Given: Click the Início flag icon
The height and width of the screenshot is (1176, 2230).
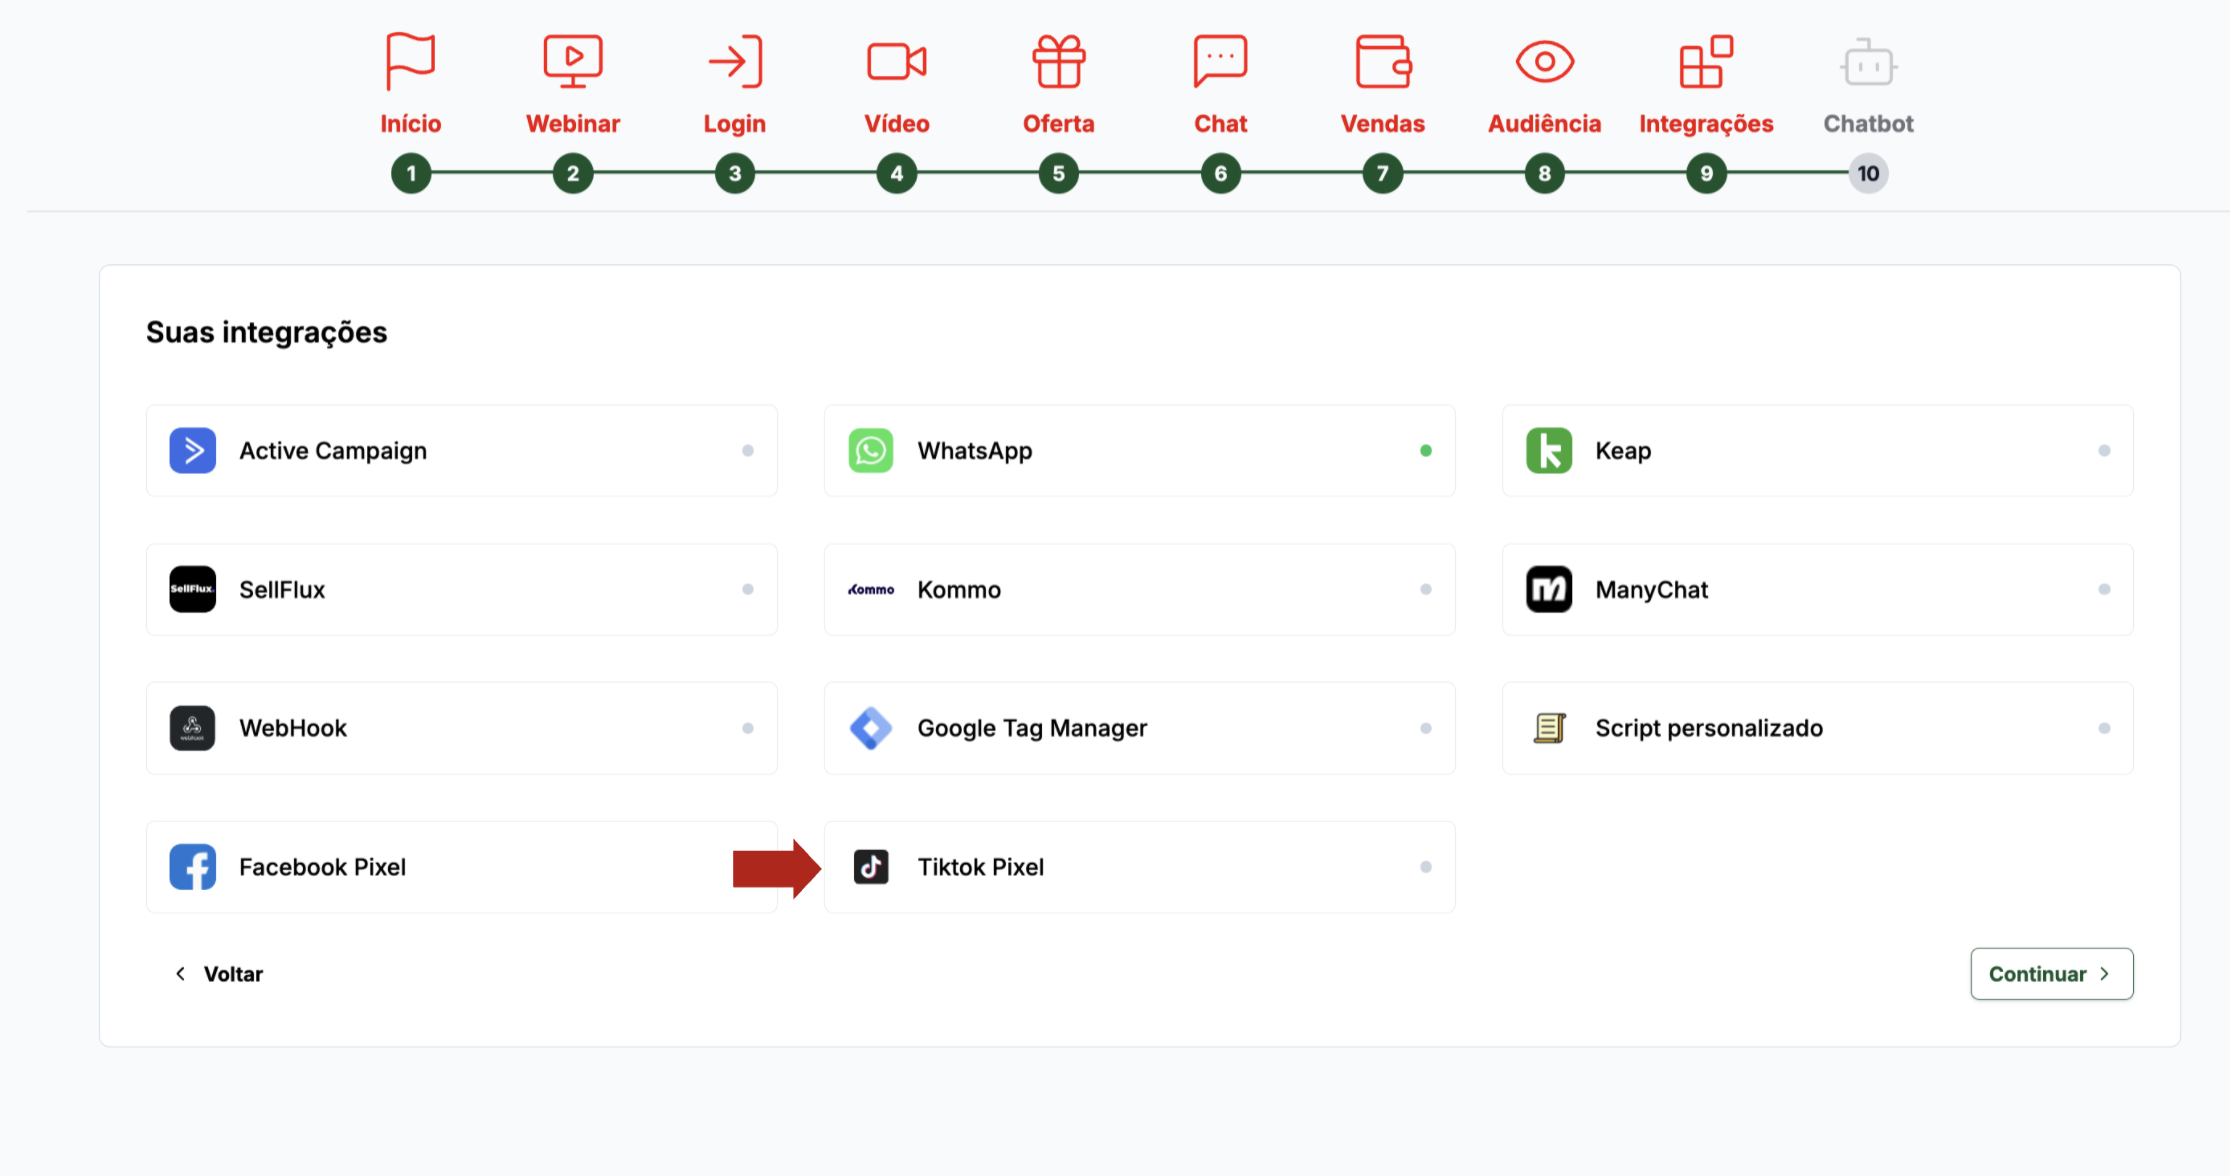Looking at the screenshot, I should click(410, 61).
